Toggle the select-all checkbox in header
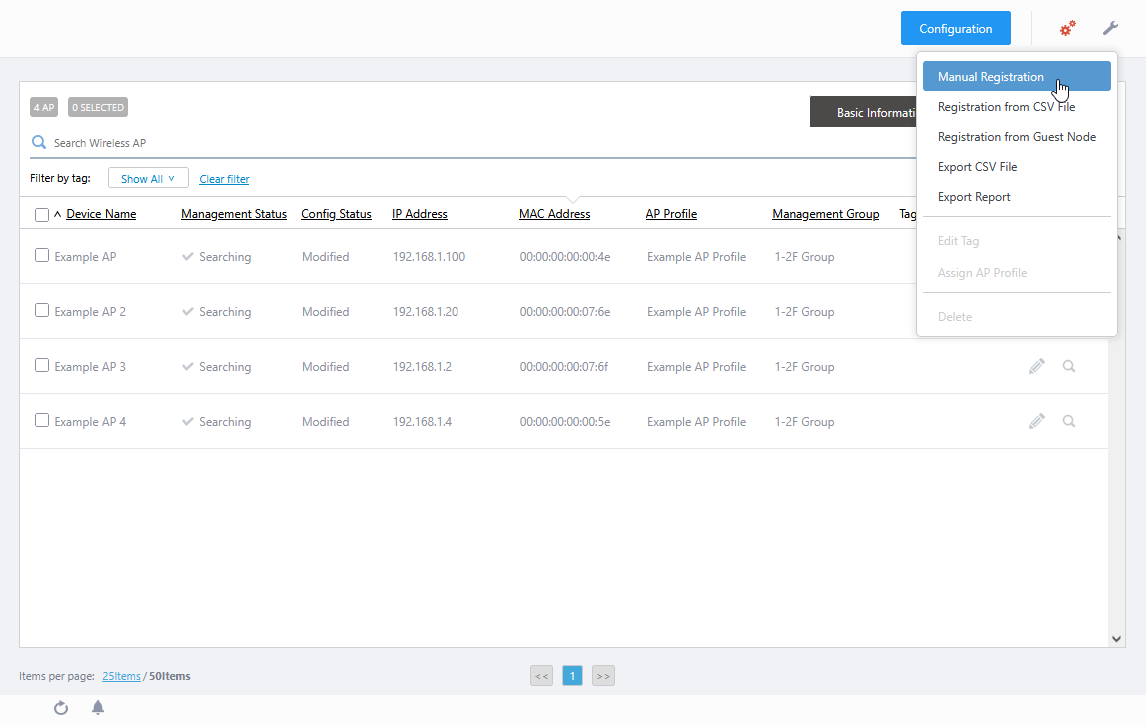This screenshot has width=1146, height=725. (42, 215)
